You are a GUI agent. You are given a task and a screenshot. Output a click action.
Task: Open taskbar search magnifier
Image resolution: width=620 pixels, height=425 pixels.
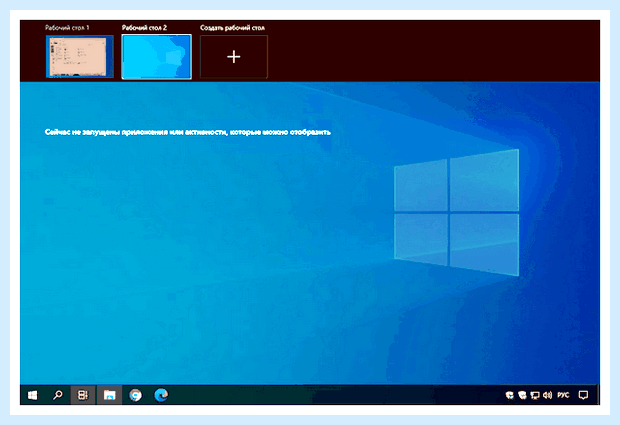[x=58, y=395]
